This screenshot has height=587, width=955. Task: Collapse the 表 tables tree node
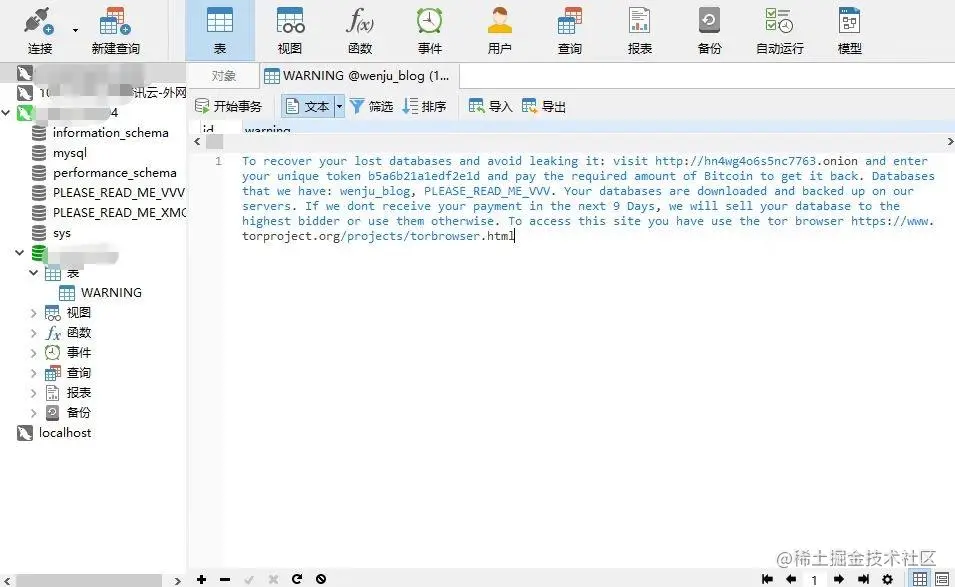click(x=33, y=273)
